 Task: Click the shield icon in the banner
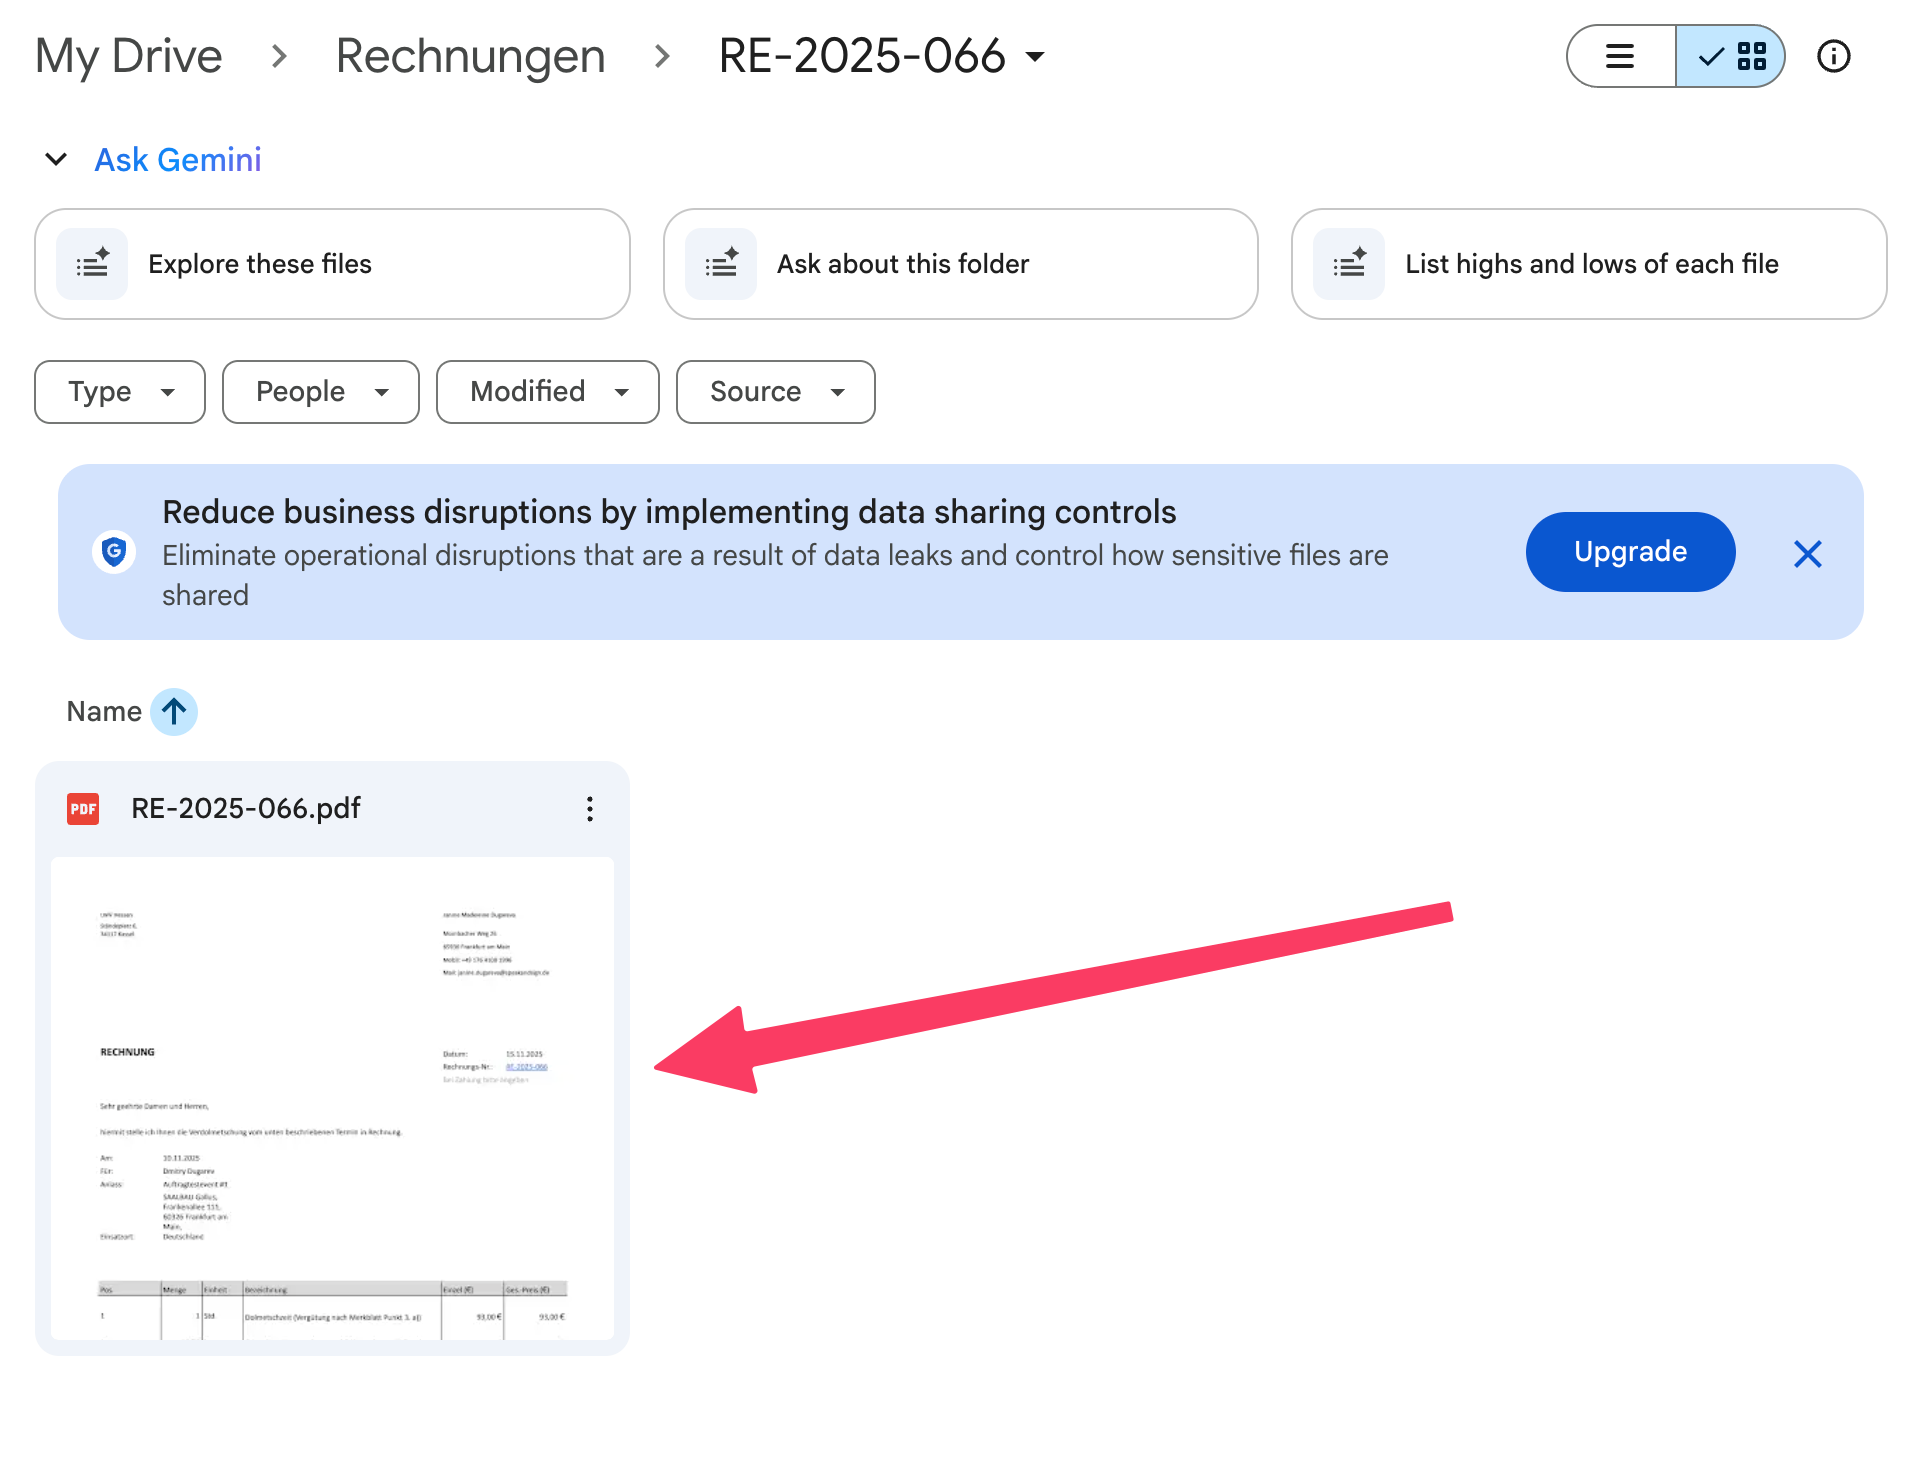(114, 551)
